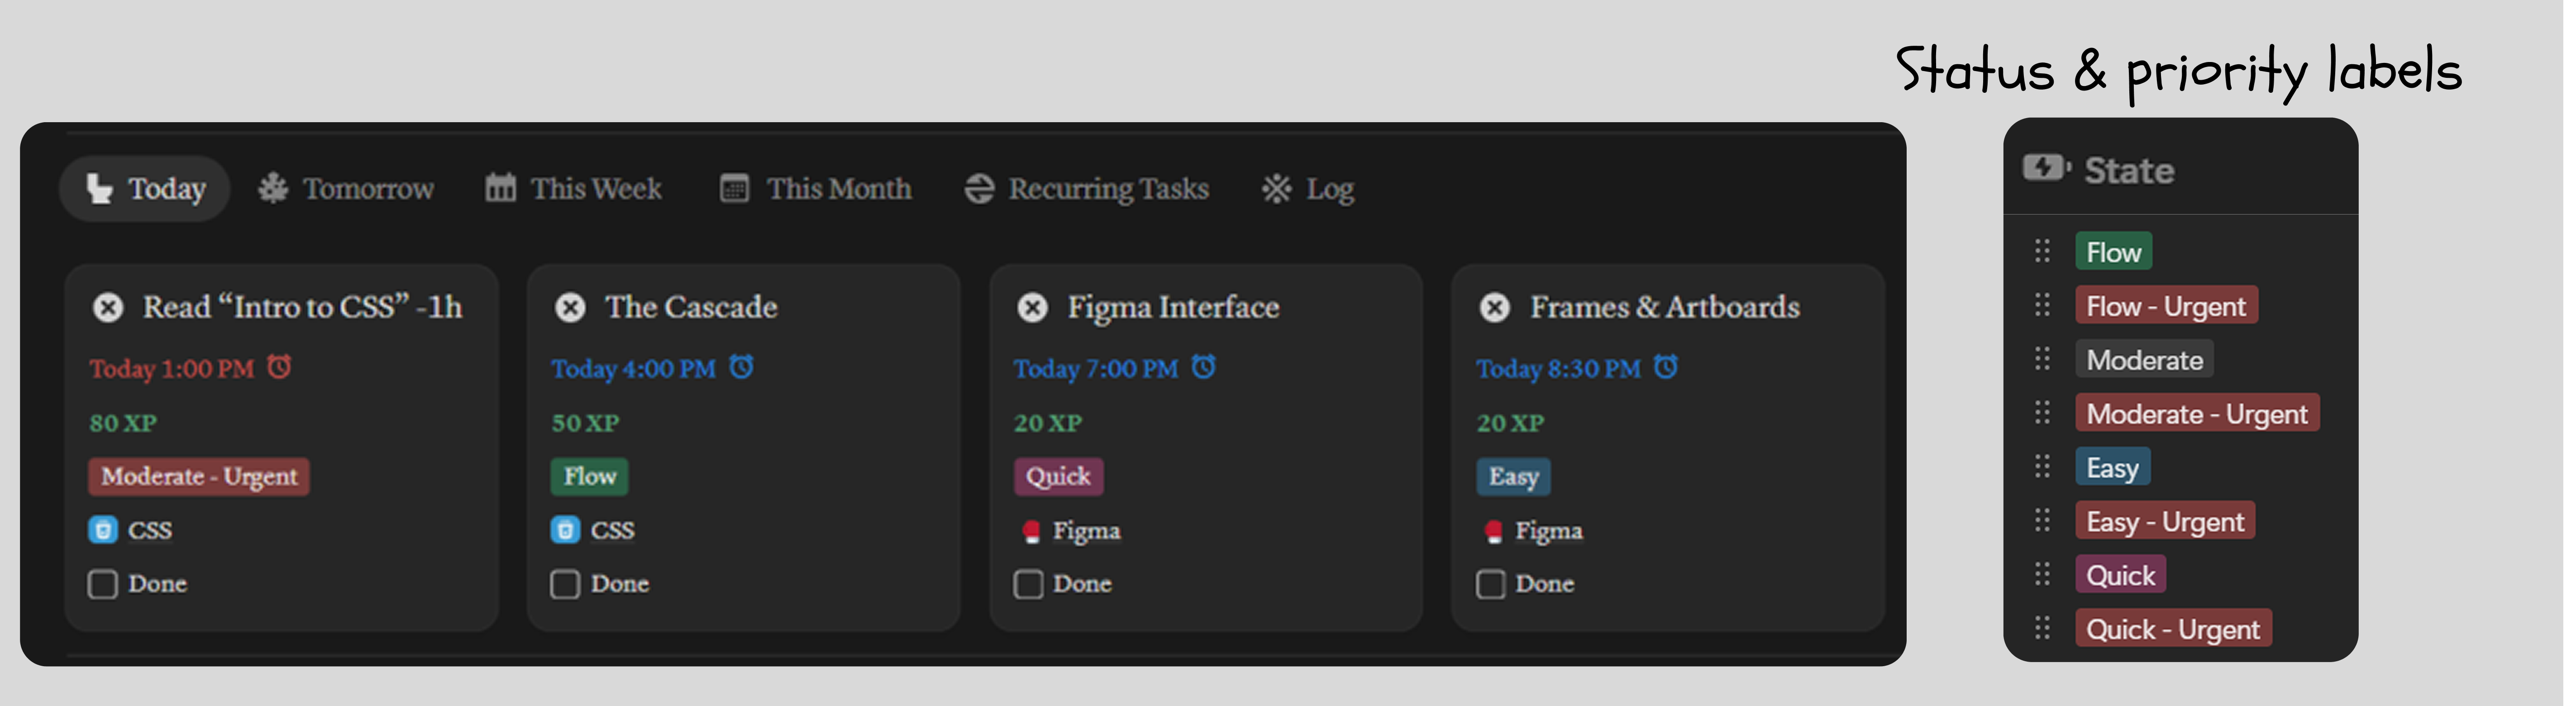The image size is (2576, 706).
Task: Click alarm clock icon beside Today 4:00 PM
Action: 741,367
